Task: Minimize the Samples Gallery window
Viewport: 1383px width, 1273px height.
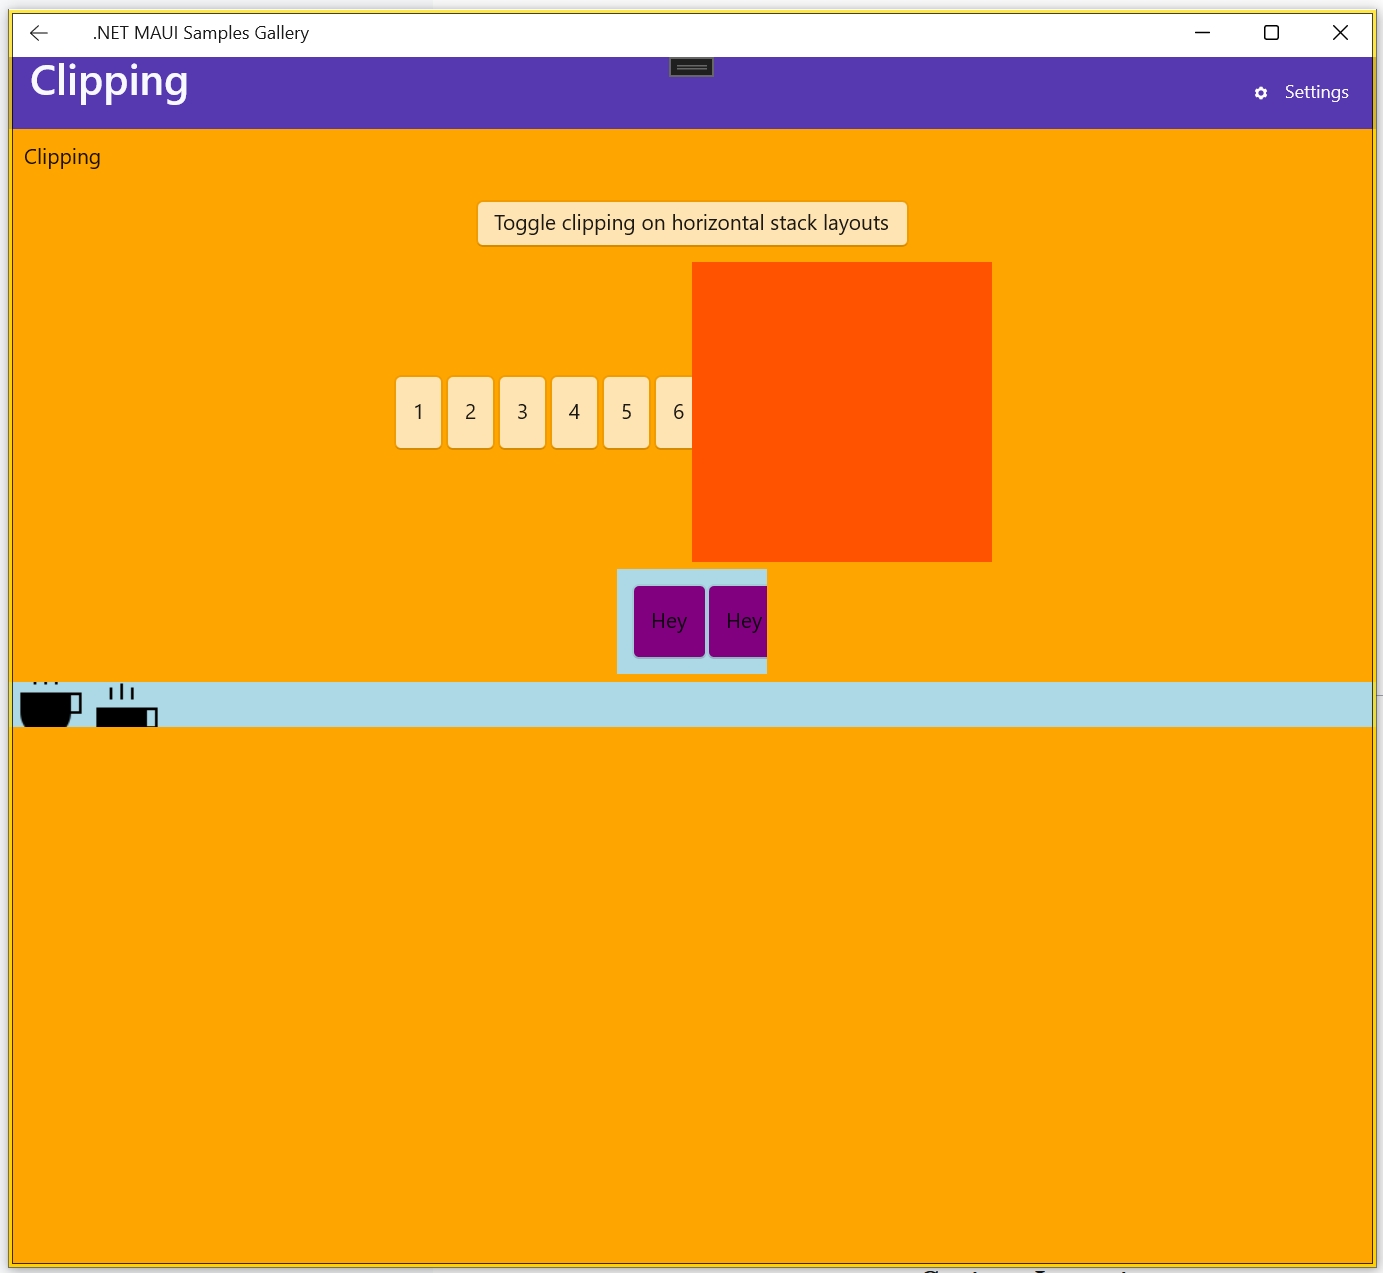Action: pos(1202,33)
